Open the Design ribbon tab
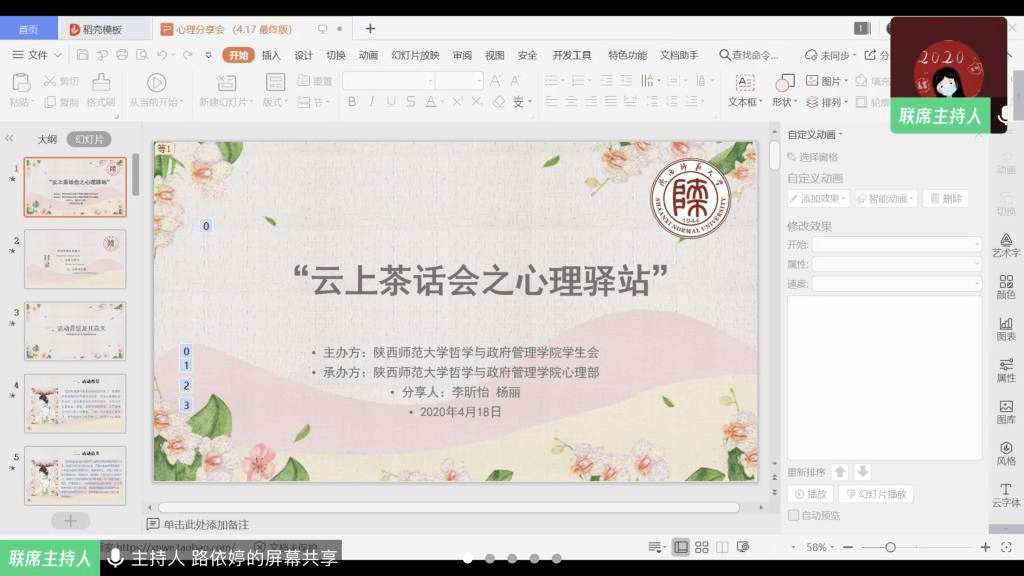This screenshot has width=1024, height=576. point(303,56)
